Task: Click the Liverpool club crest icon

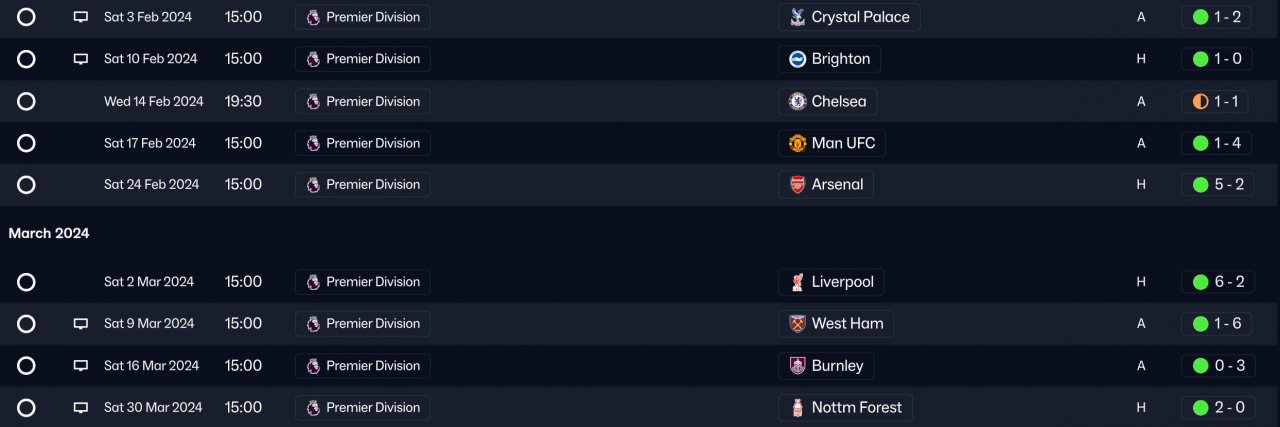Action: 797,282
